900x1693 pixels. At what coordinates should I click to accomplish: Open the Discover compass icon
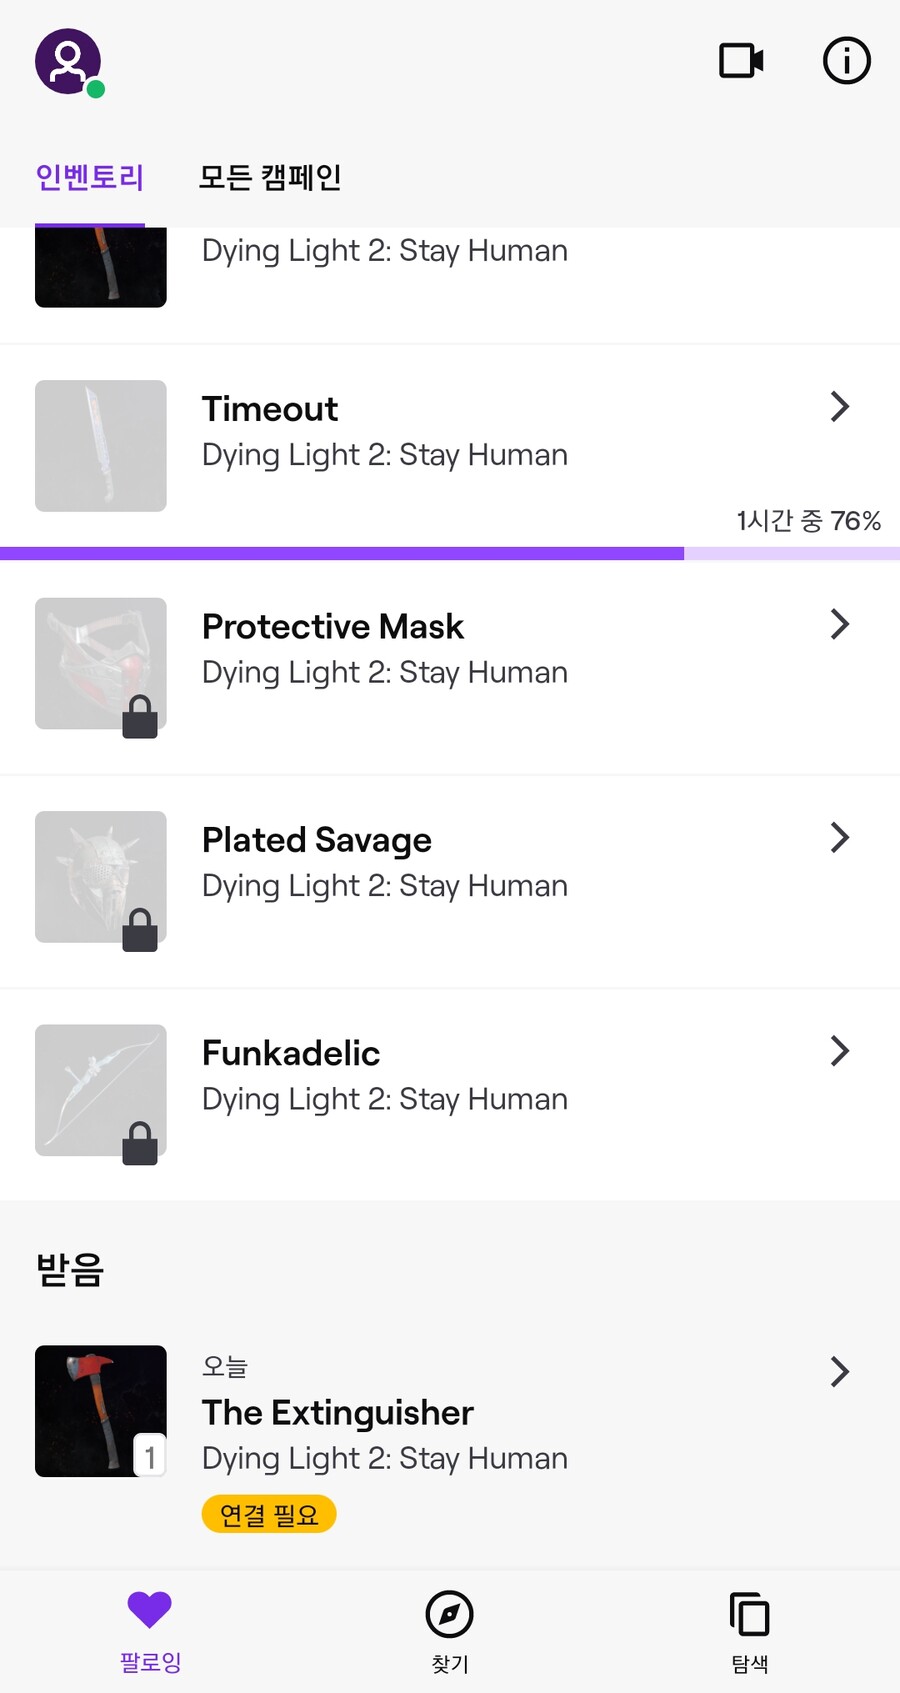coord(449,1614)
